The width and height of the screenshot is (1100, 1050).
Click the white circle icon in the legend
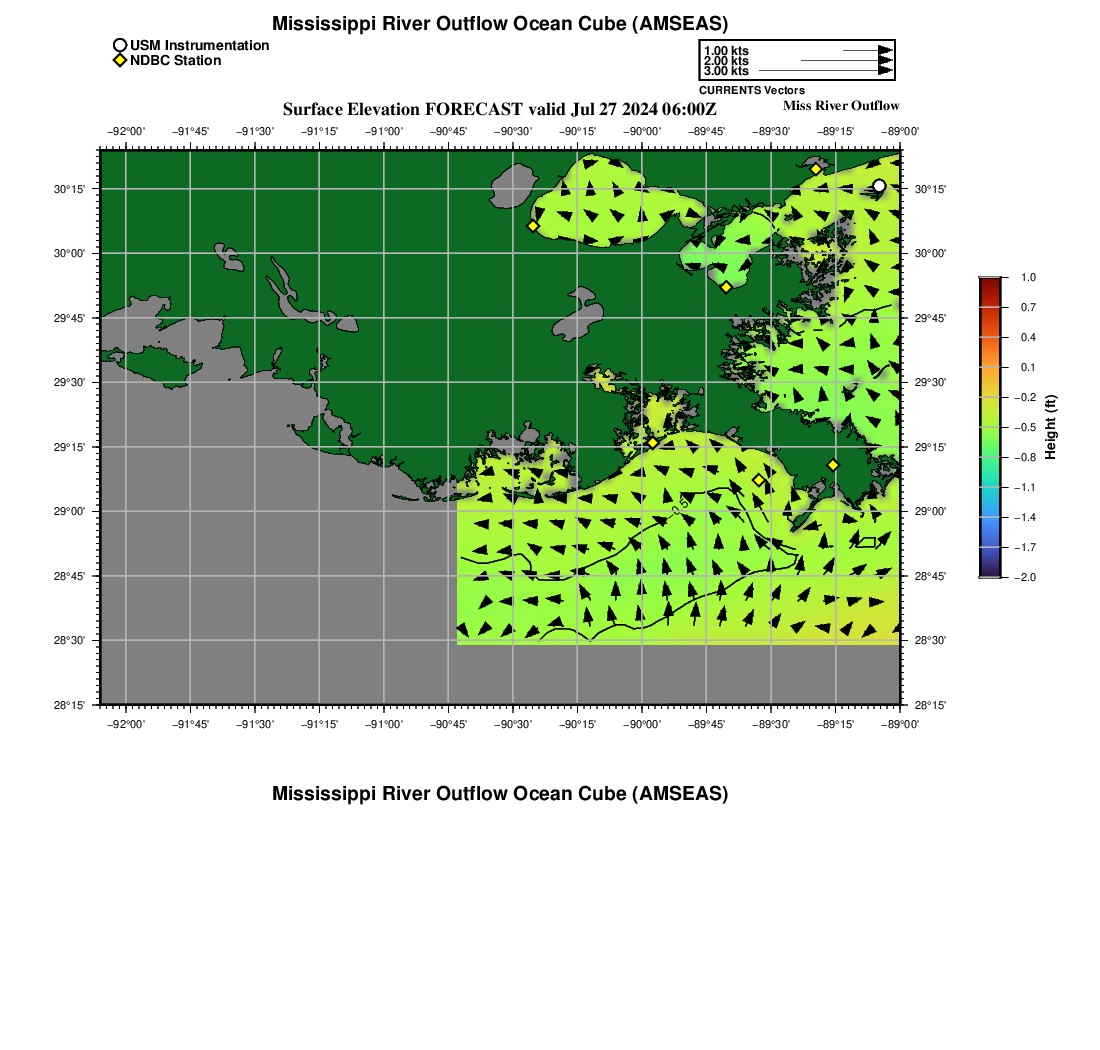[120, 45]
